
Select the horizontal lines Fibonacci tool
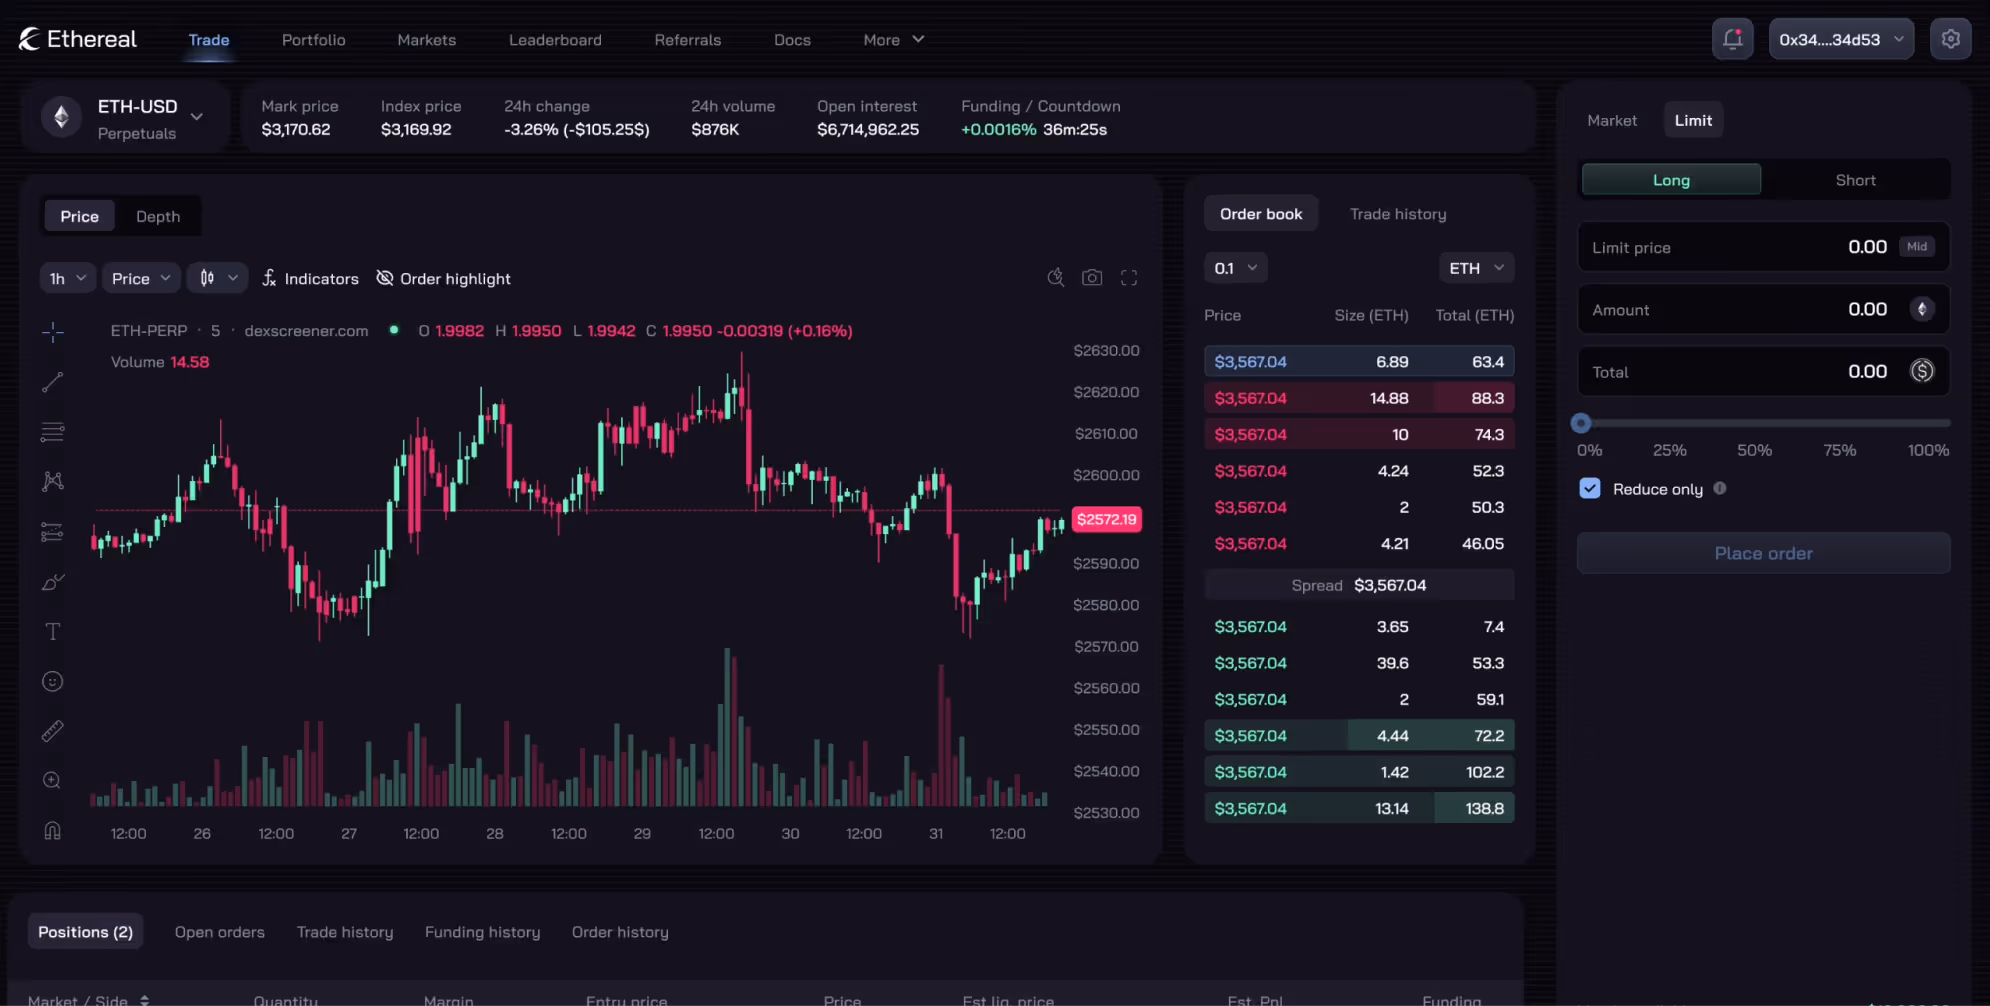pyautogui.click(x=53, y=432)
